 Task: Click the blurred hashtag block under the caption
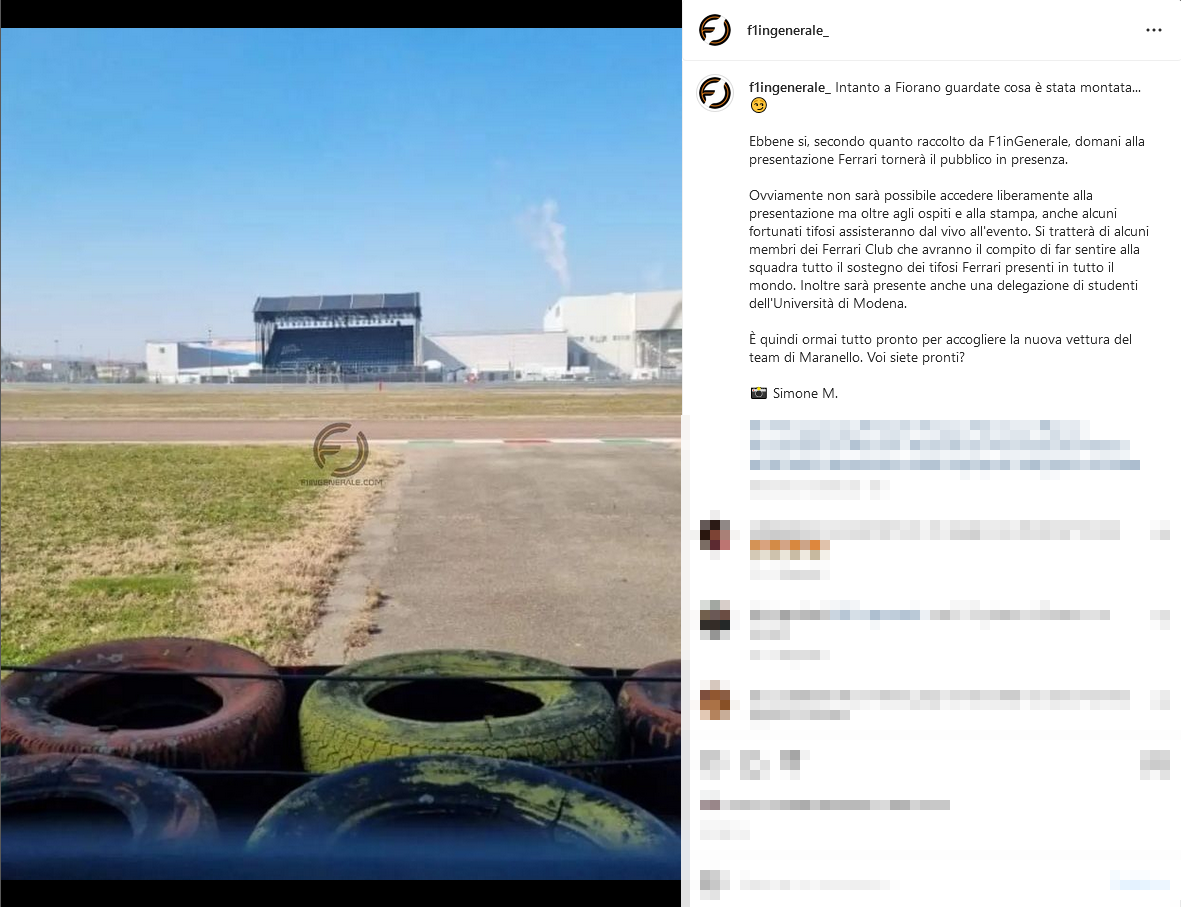[944, 445]
